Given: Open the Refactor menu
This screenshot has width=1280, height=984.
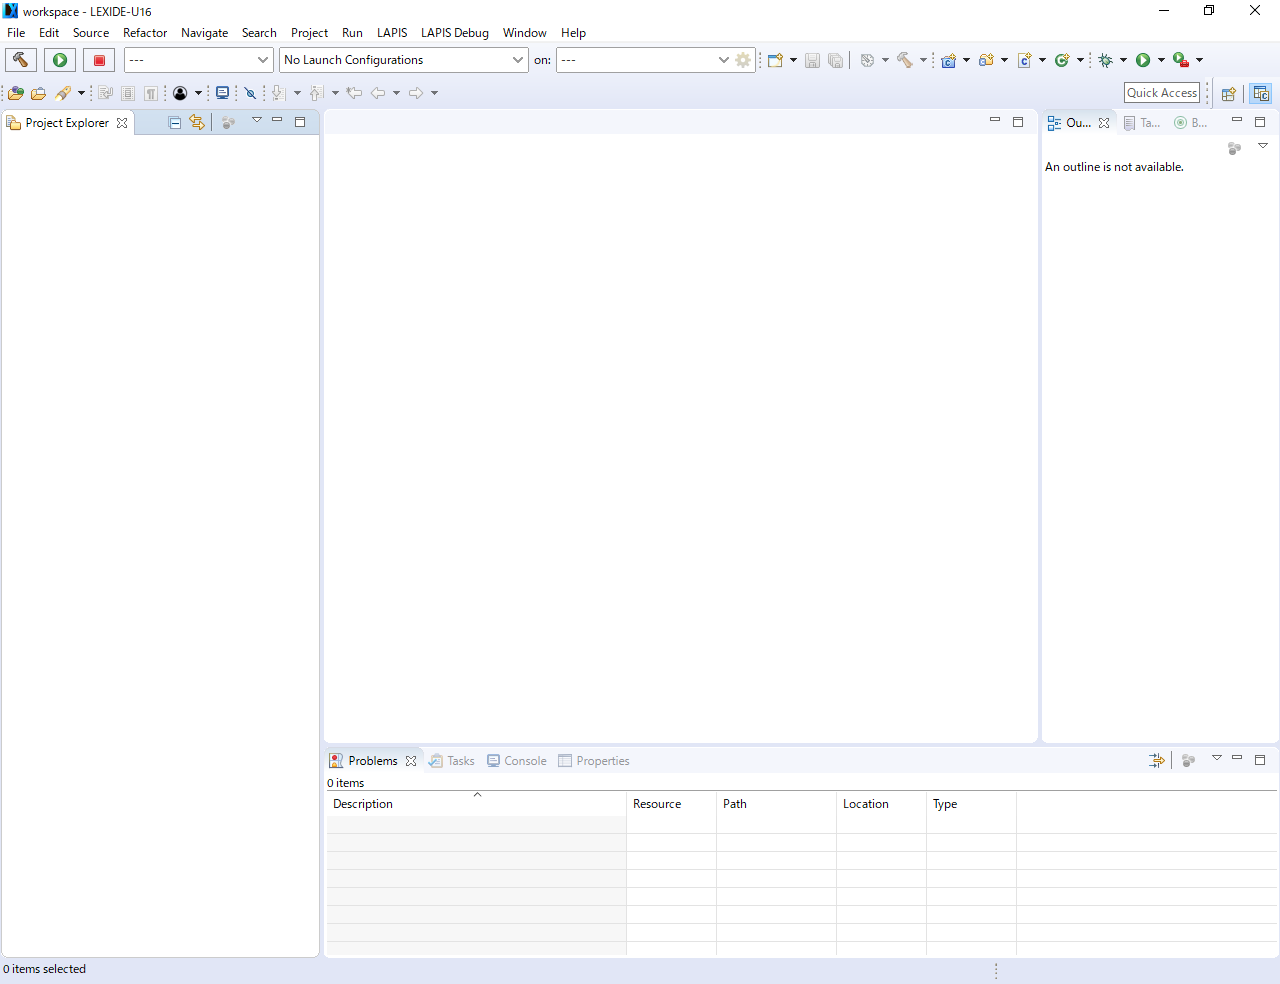Looking at the screenshot, I should coord(145,33).
